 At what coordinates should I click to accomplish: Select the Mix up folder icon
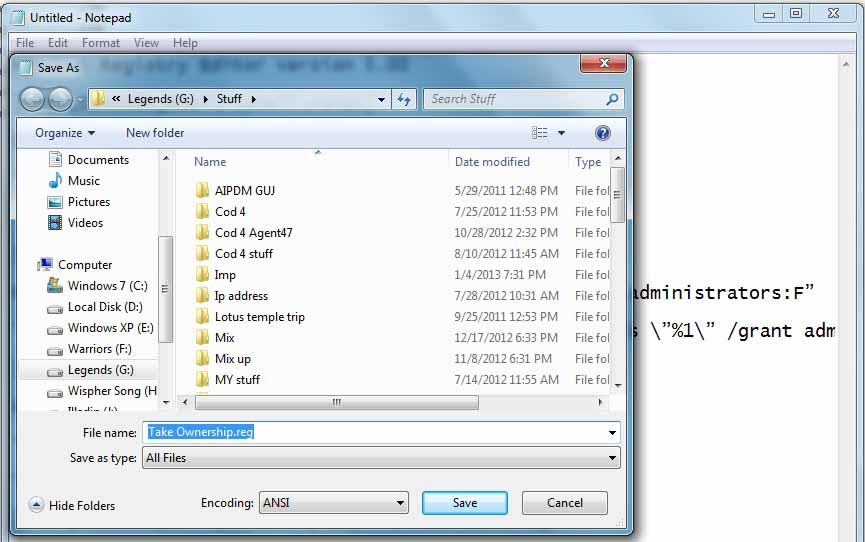202,358
